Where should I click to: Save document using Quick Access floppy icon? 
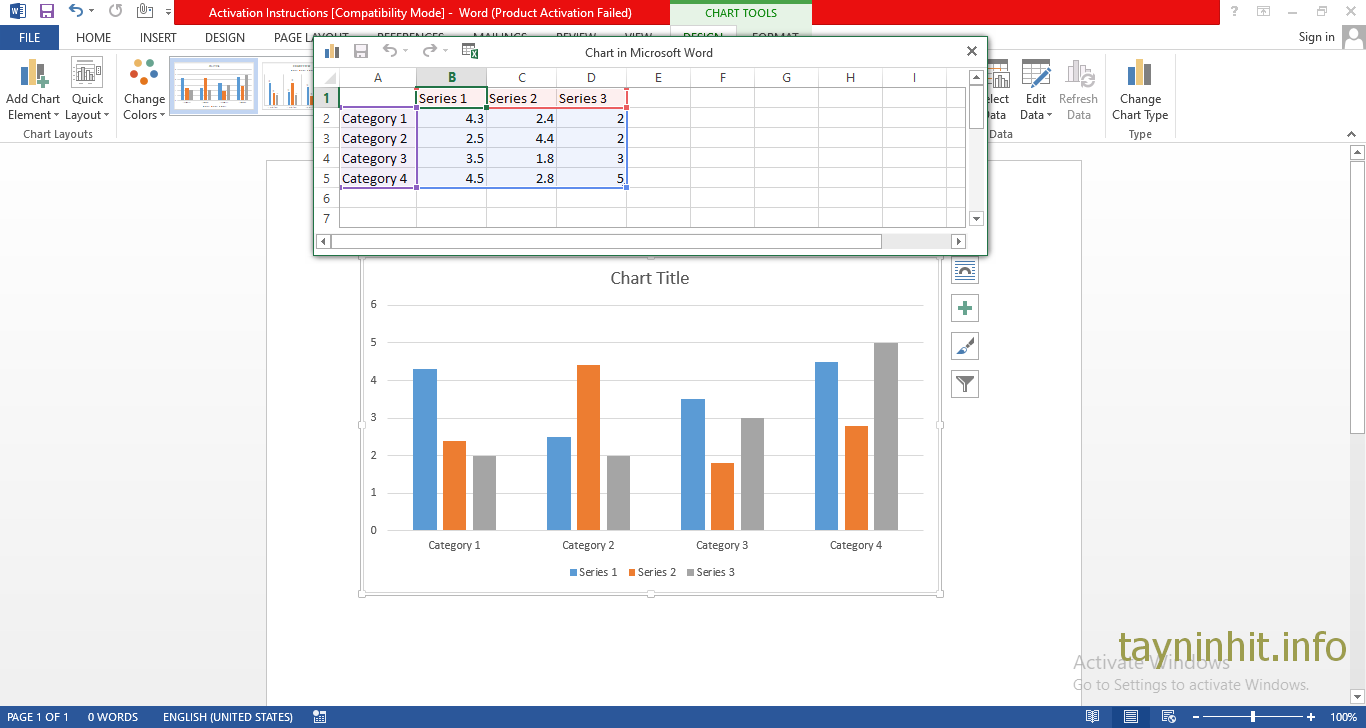tap(47, 11)
